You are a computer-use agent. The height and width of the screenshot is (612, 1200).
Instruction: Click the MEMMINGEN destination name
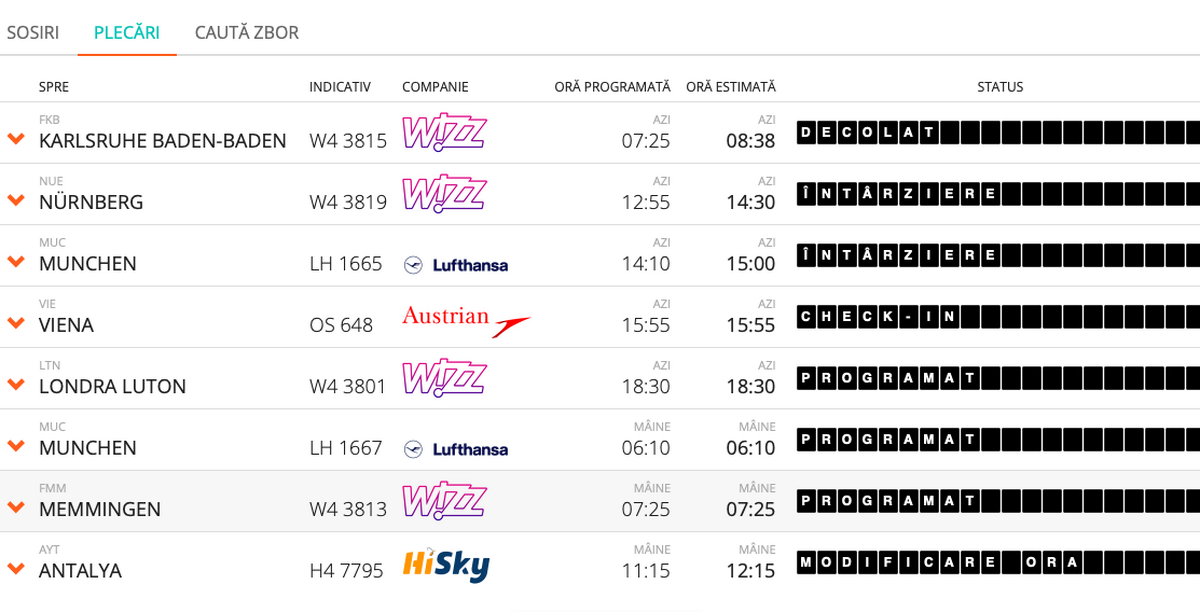pyautogui.click(x=100, y=509)
